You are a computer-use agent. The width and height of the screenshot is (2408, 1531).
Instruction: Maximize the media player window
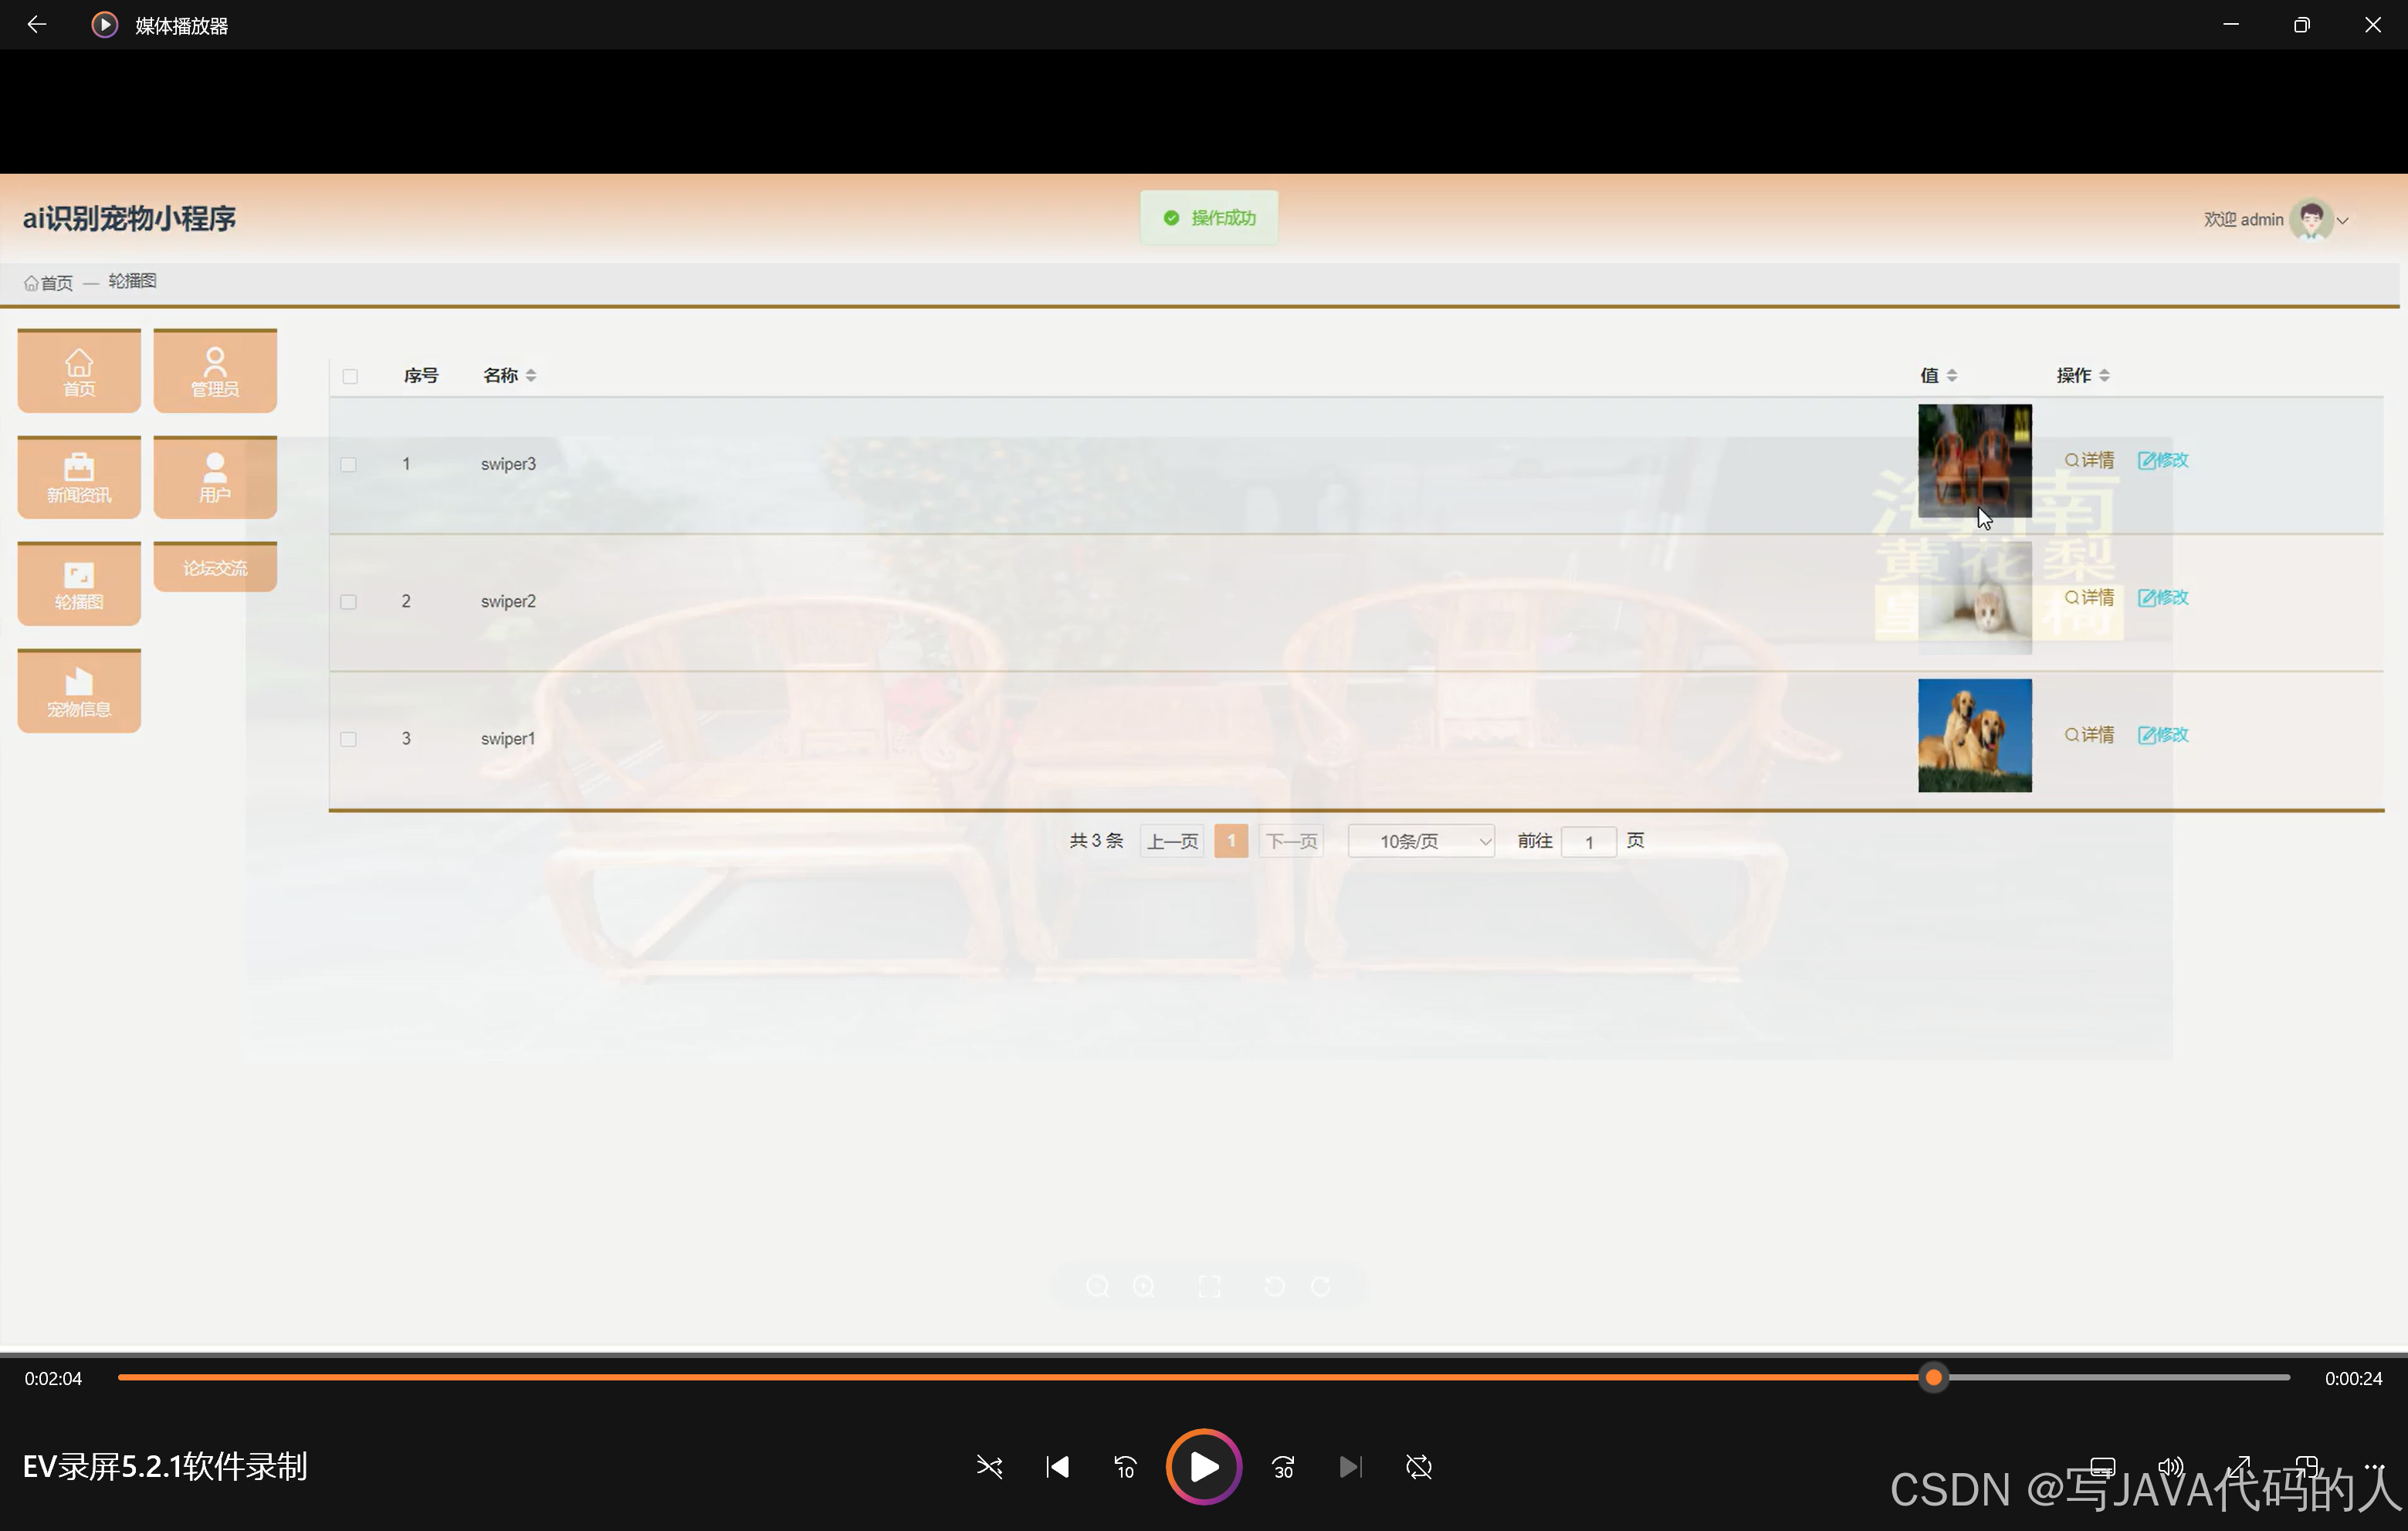2301,25
